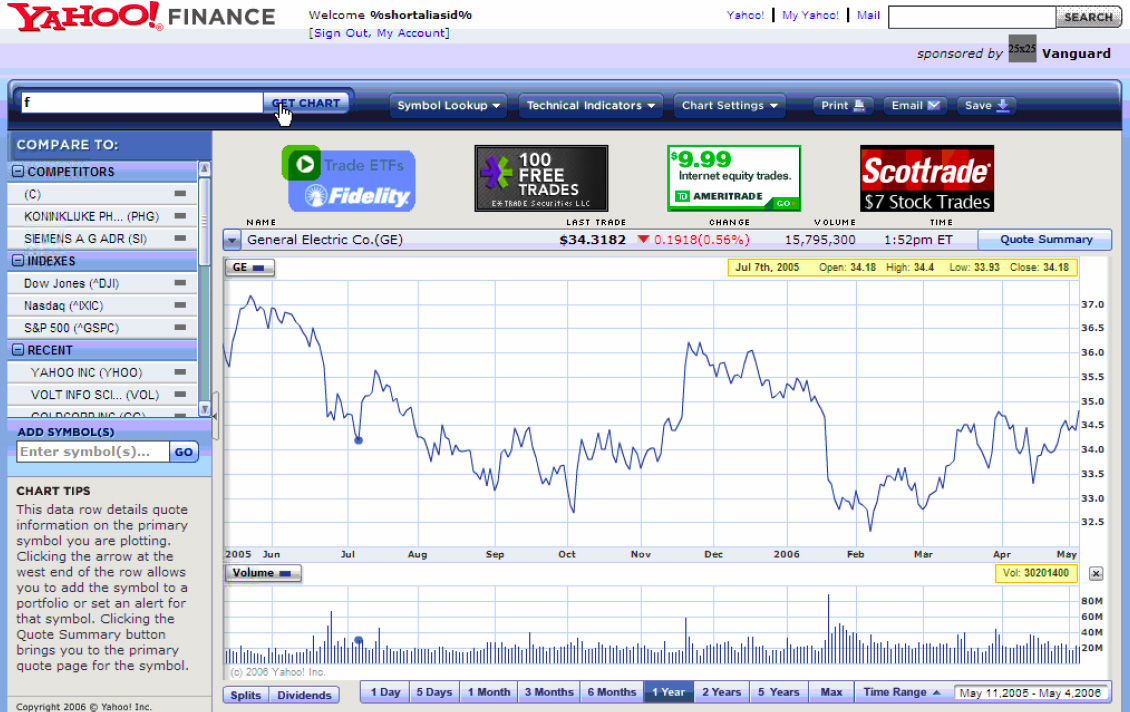Click the GE series color legend button

(249, 267)
